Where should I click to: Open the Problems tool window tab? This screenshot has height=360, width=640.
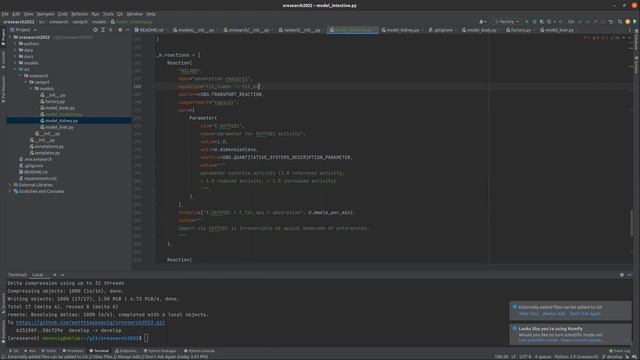73,351
